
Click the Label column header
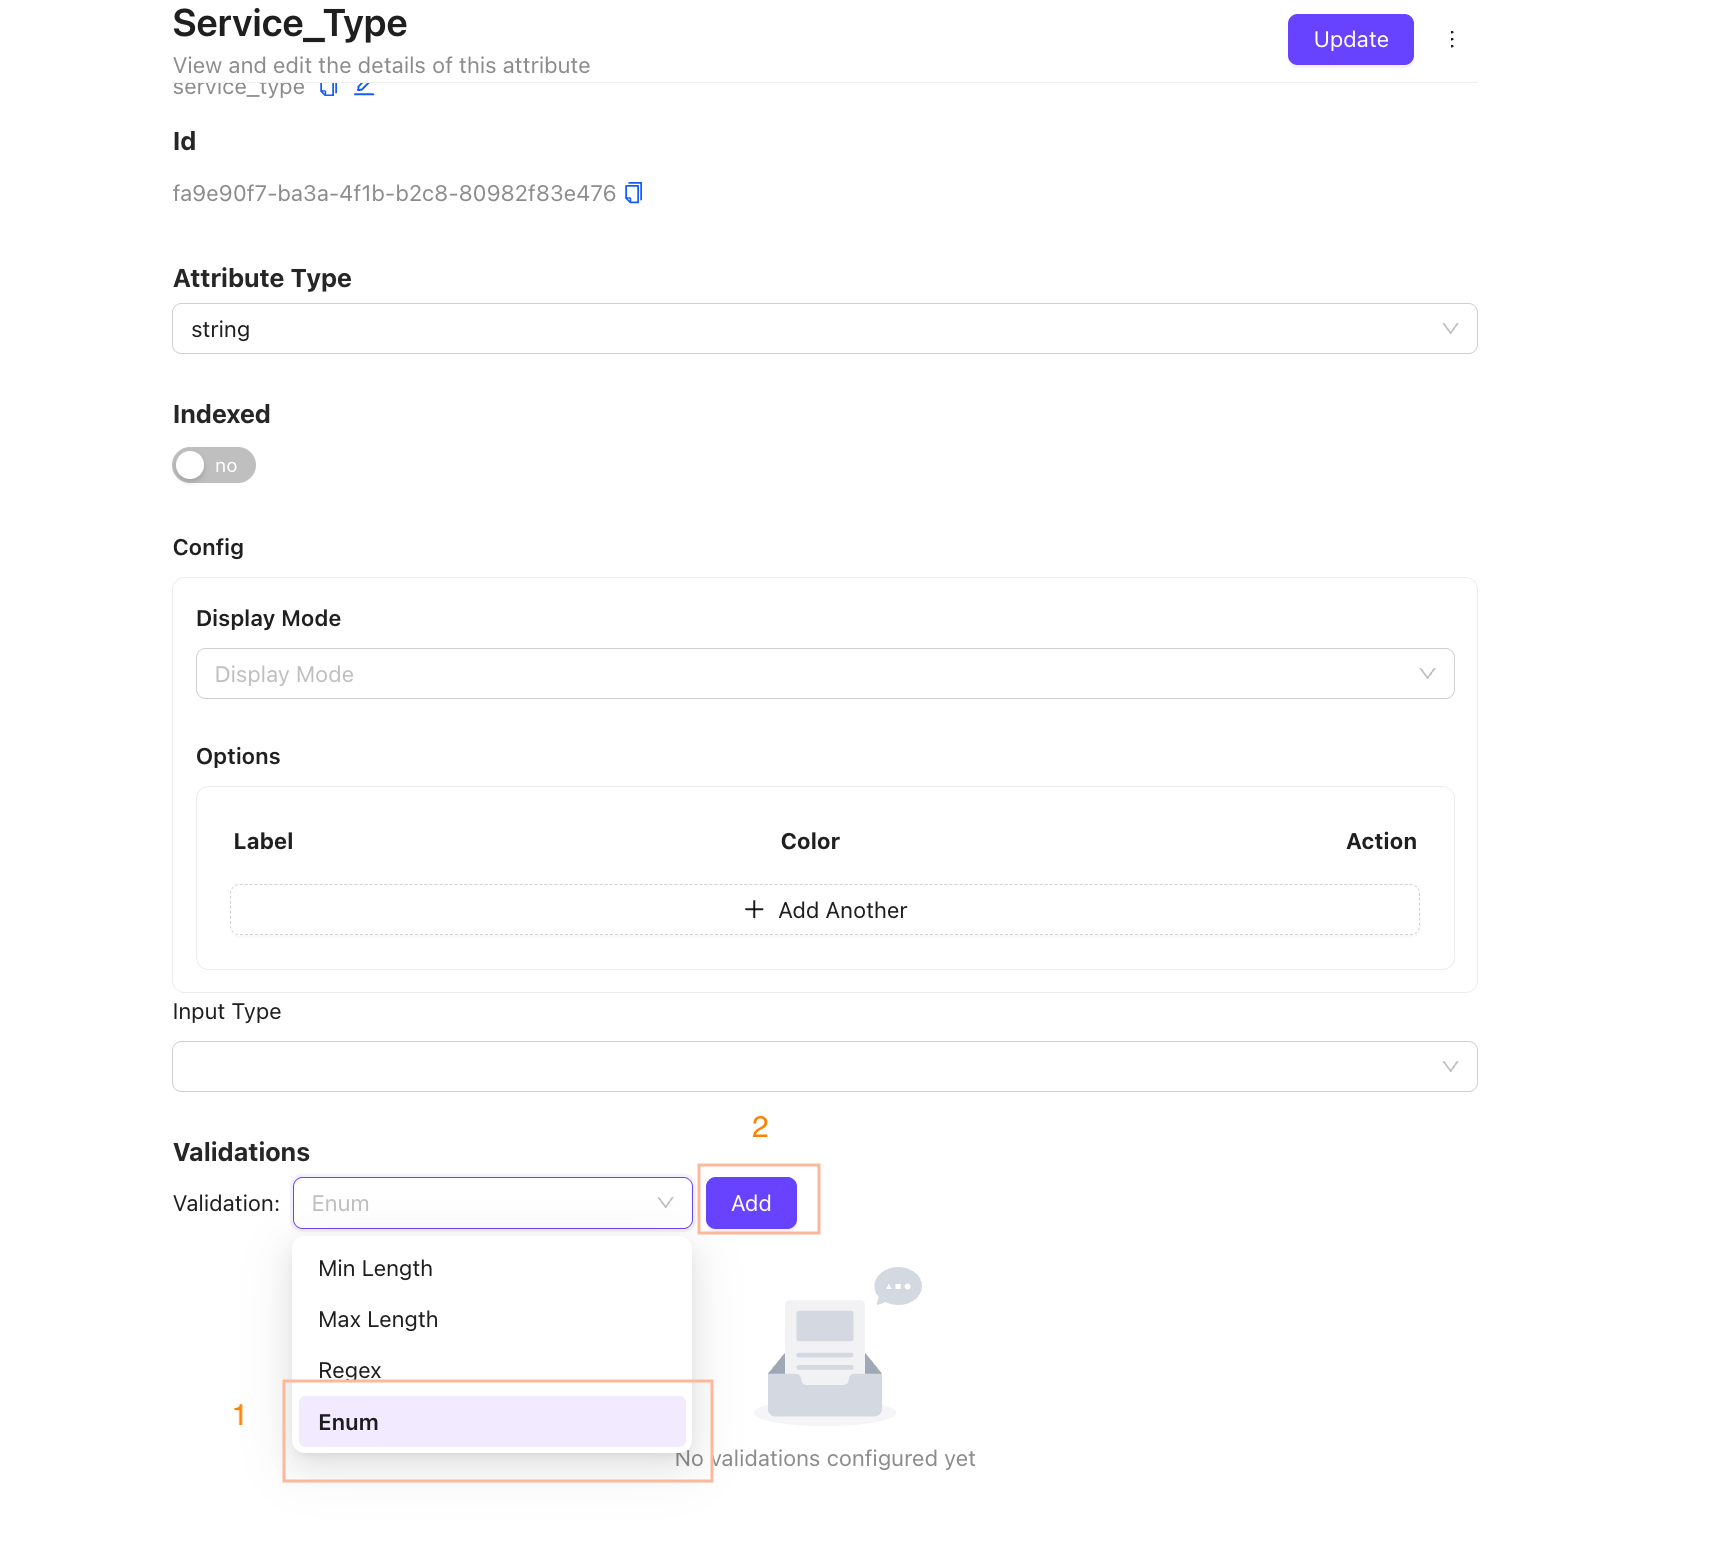click(x=263, y=842)
